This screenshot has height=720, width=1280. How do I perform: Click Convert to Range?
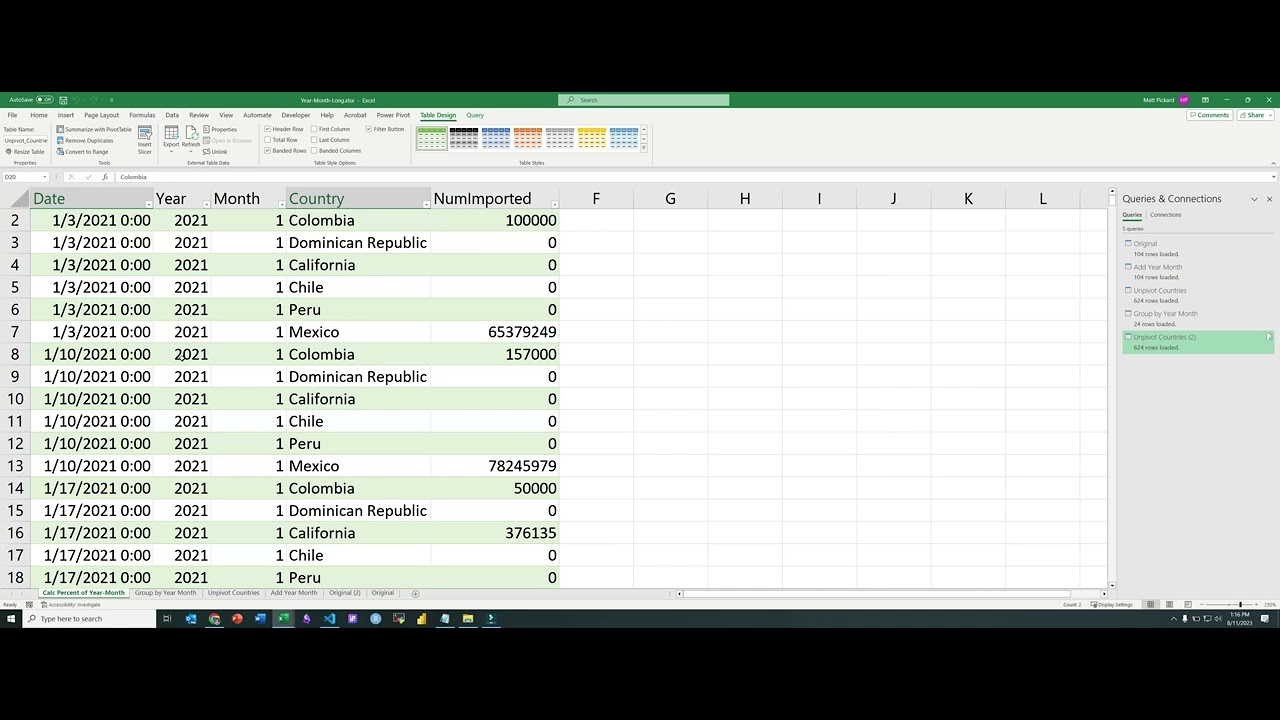click(x=83, y=151)
